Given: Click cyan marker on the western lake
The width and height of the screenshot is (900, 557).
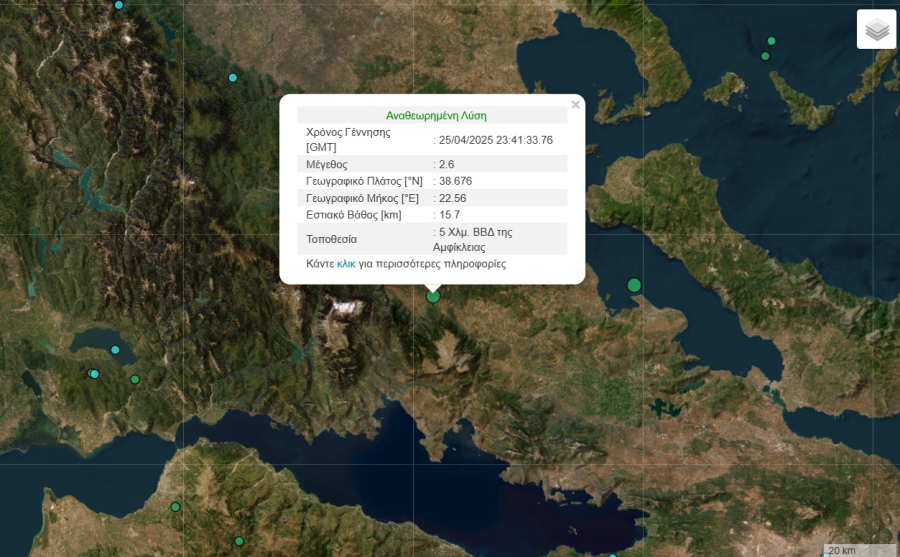Looking at the screenshot, I should [115, 350].
